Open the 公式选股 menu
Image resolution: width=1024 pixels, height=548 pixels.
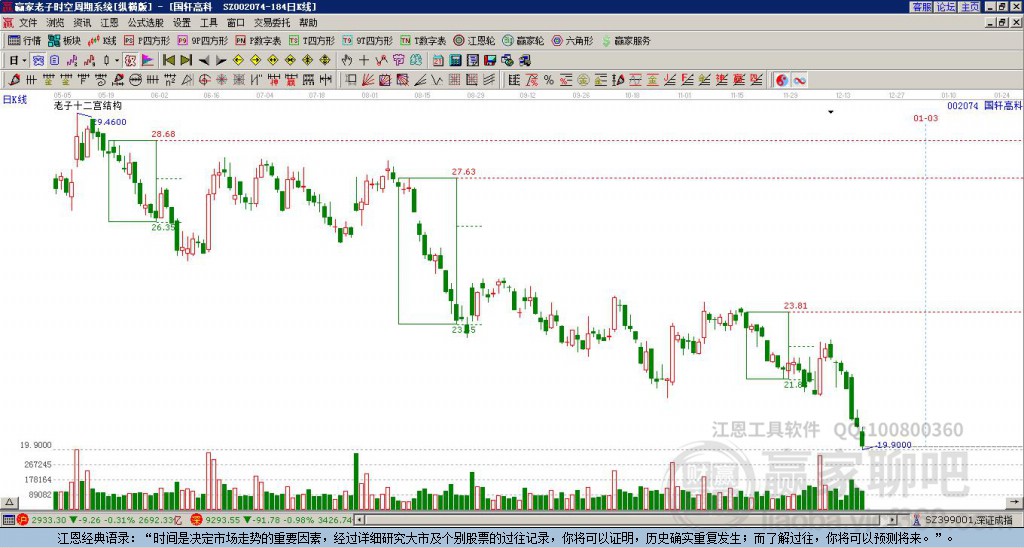[x=146, y=23]
